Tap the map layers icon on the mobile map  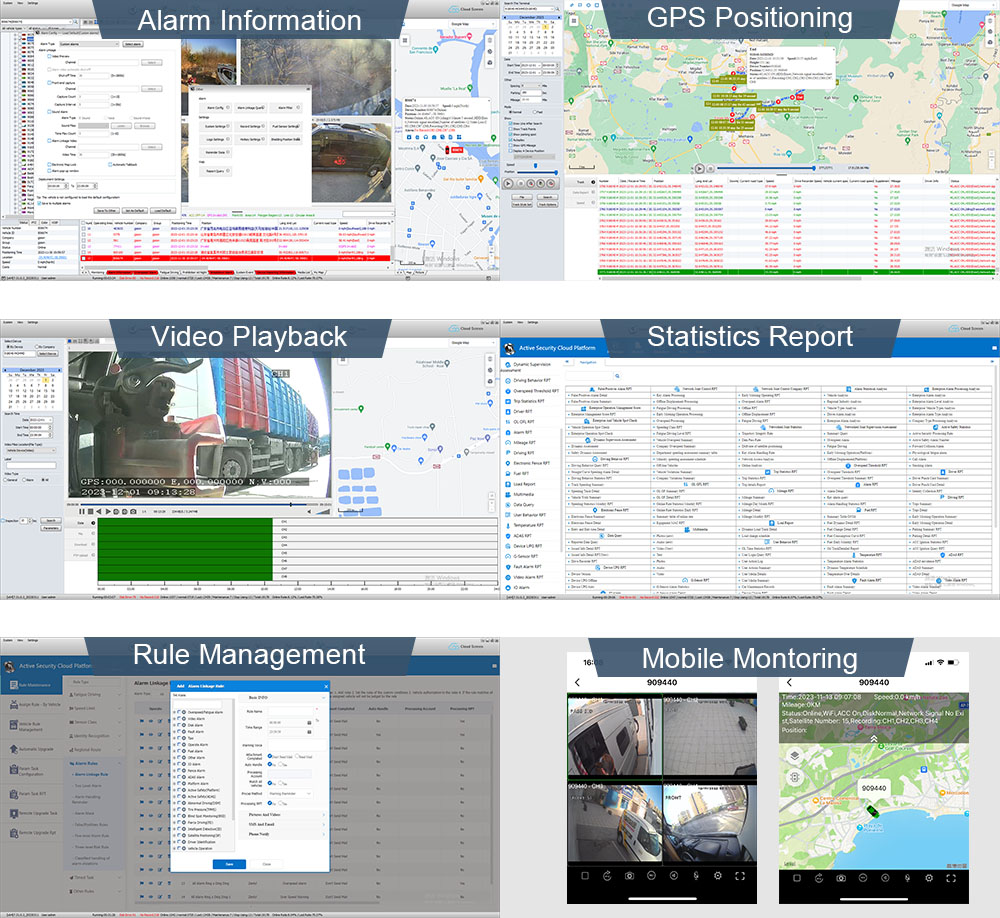coord(795,756)
